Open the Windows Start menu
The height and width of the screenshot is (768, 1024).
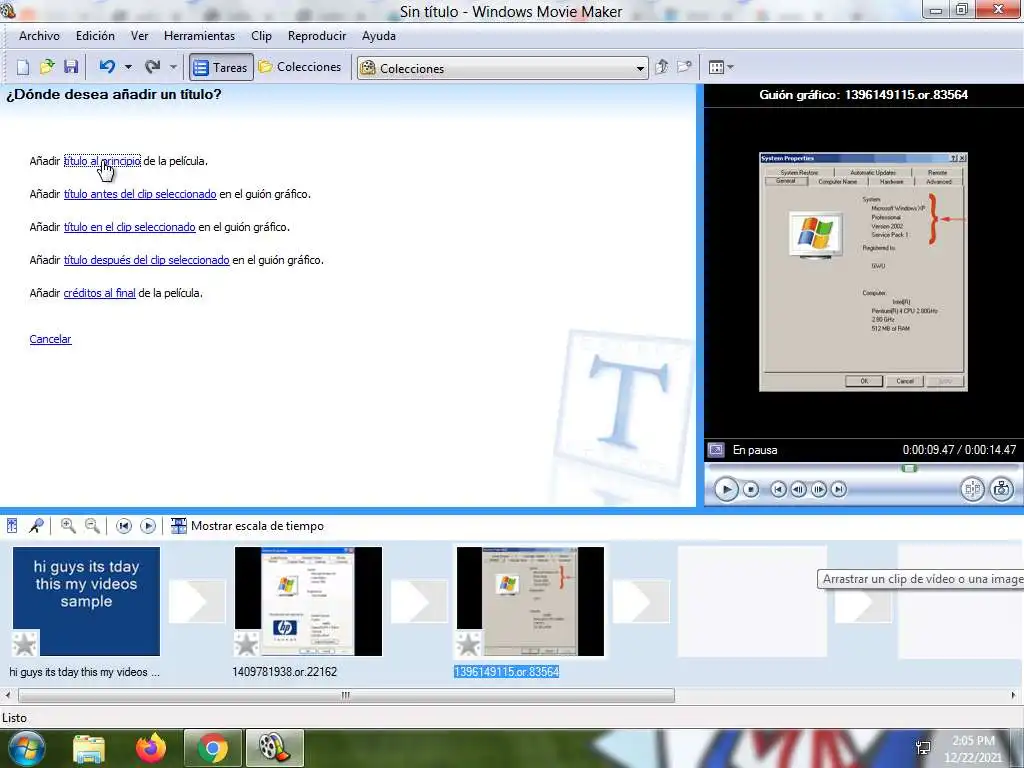(27, 748)
